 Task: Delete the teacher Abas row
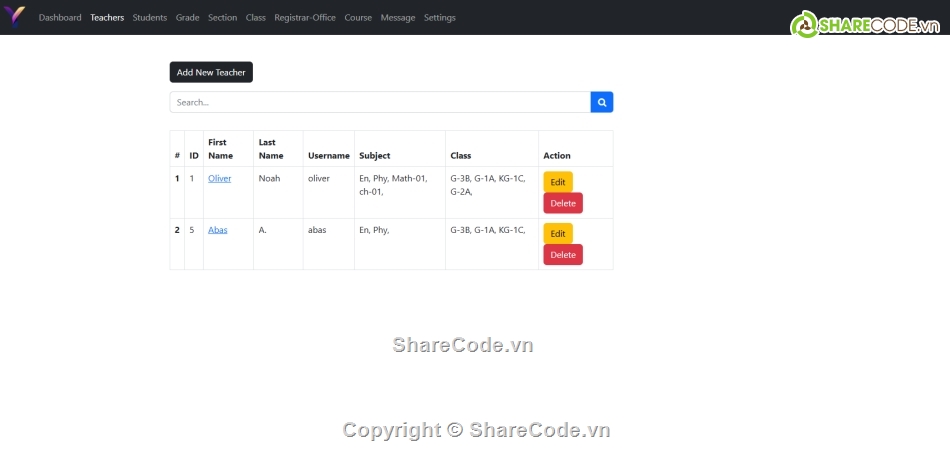click(563, 255)
